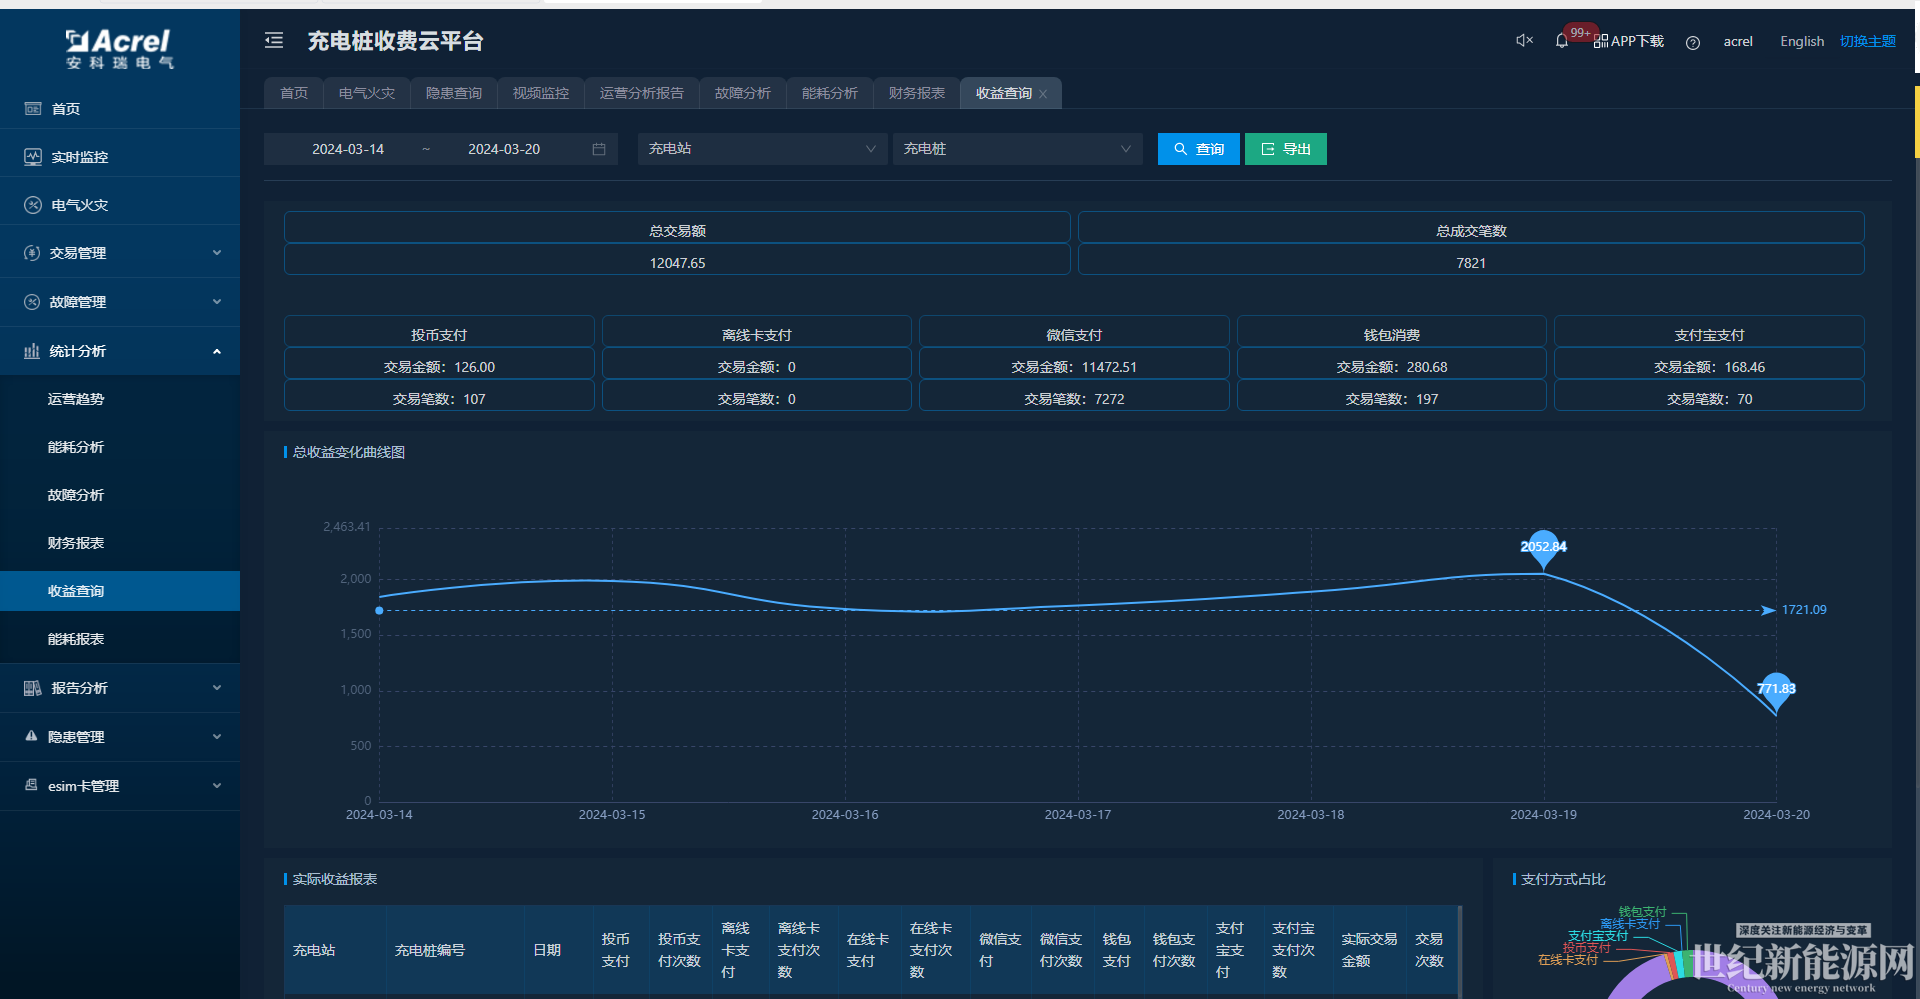
Task: Open the 充电桩 dropdown
Action: coord(1017,149)
